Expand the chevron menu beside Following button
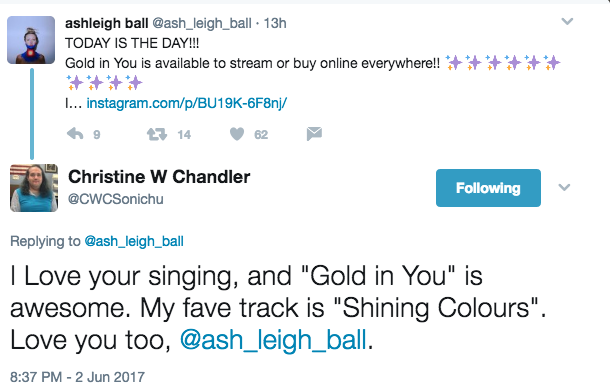Viewport: 610px width, 388px height. point(564,188)
